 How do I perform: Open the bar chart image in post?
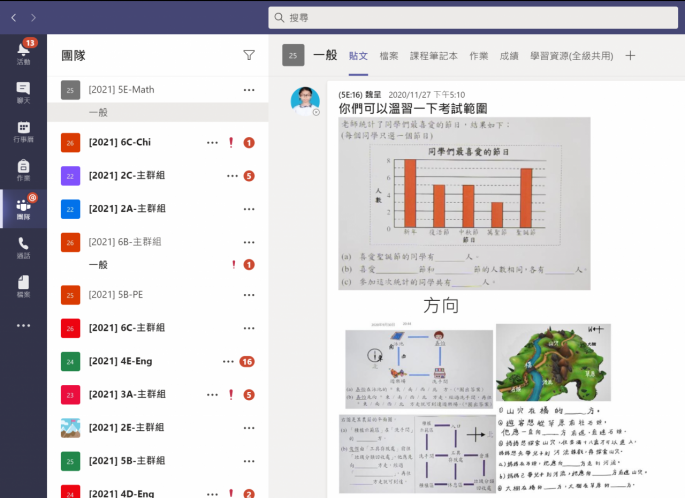pos(464,204)
